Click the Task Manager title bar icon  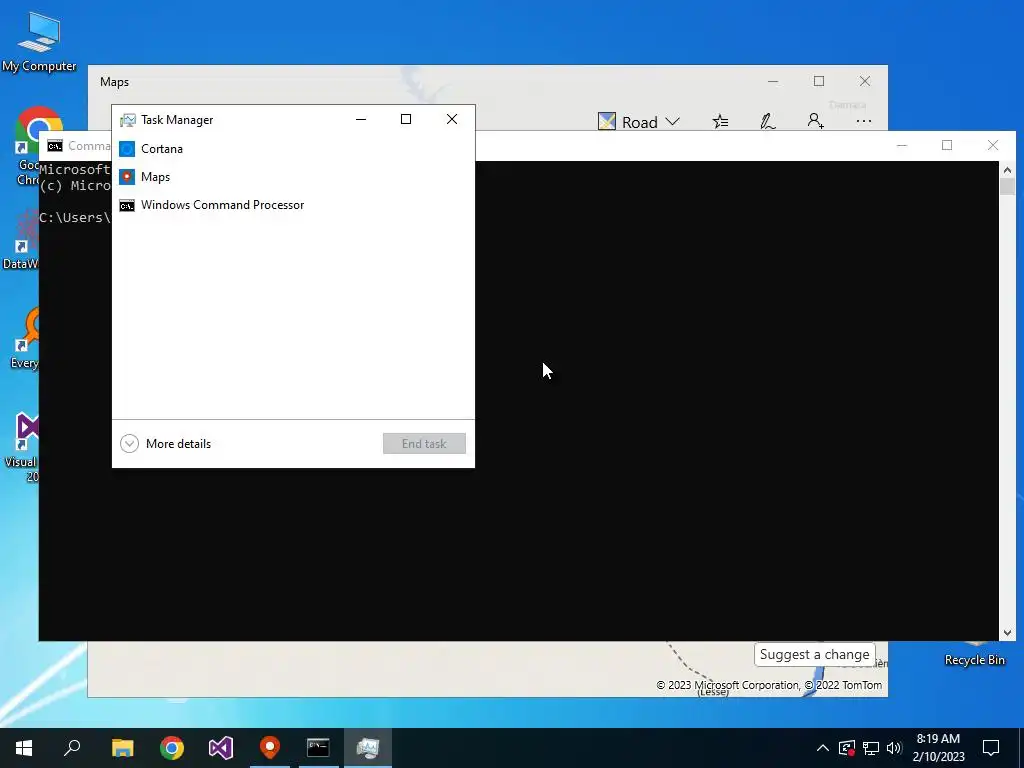coord(128,120)
